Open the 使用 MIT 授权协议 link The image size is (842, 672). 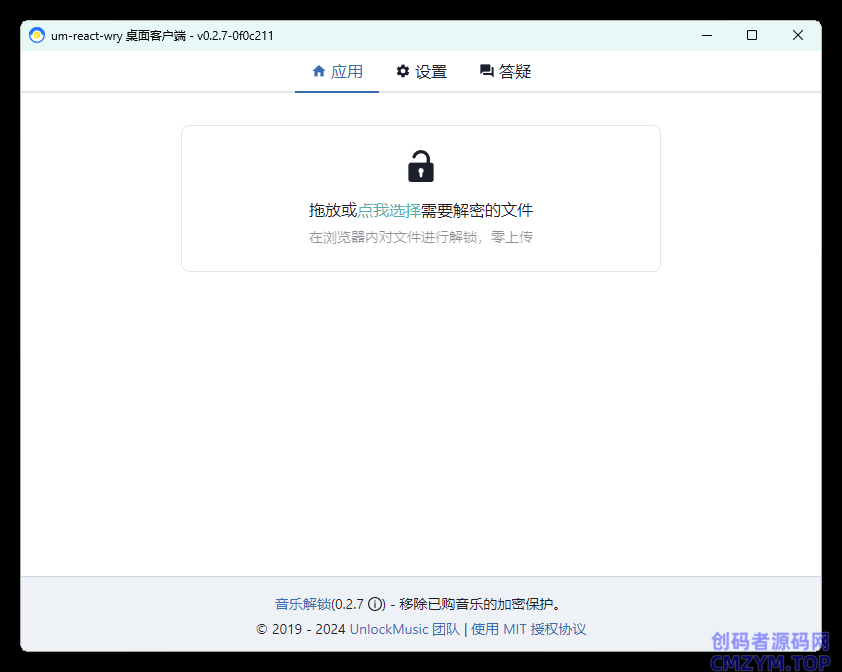tap(529, 629)
